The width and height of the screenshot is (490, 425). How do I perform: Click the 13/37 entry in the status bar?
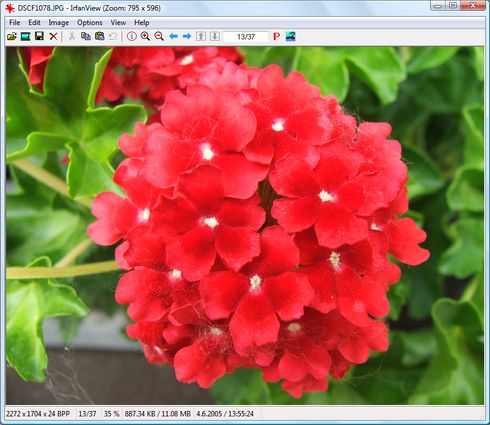87,414
